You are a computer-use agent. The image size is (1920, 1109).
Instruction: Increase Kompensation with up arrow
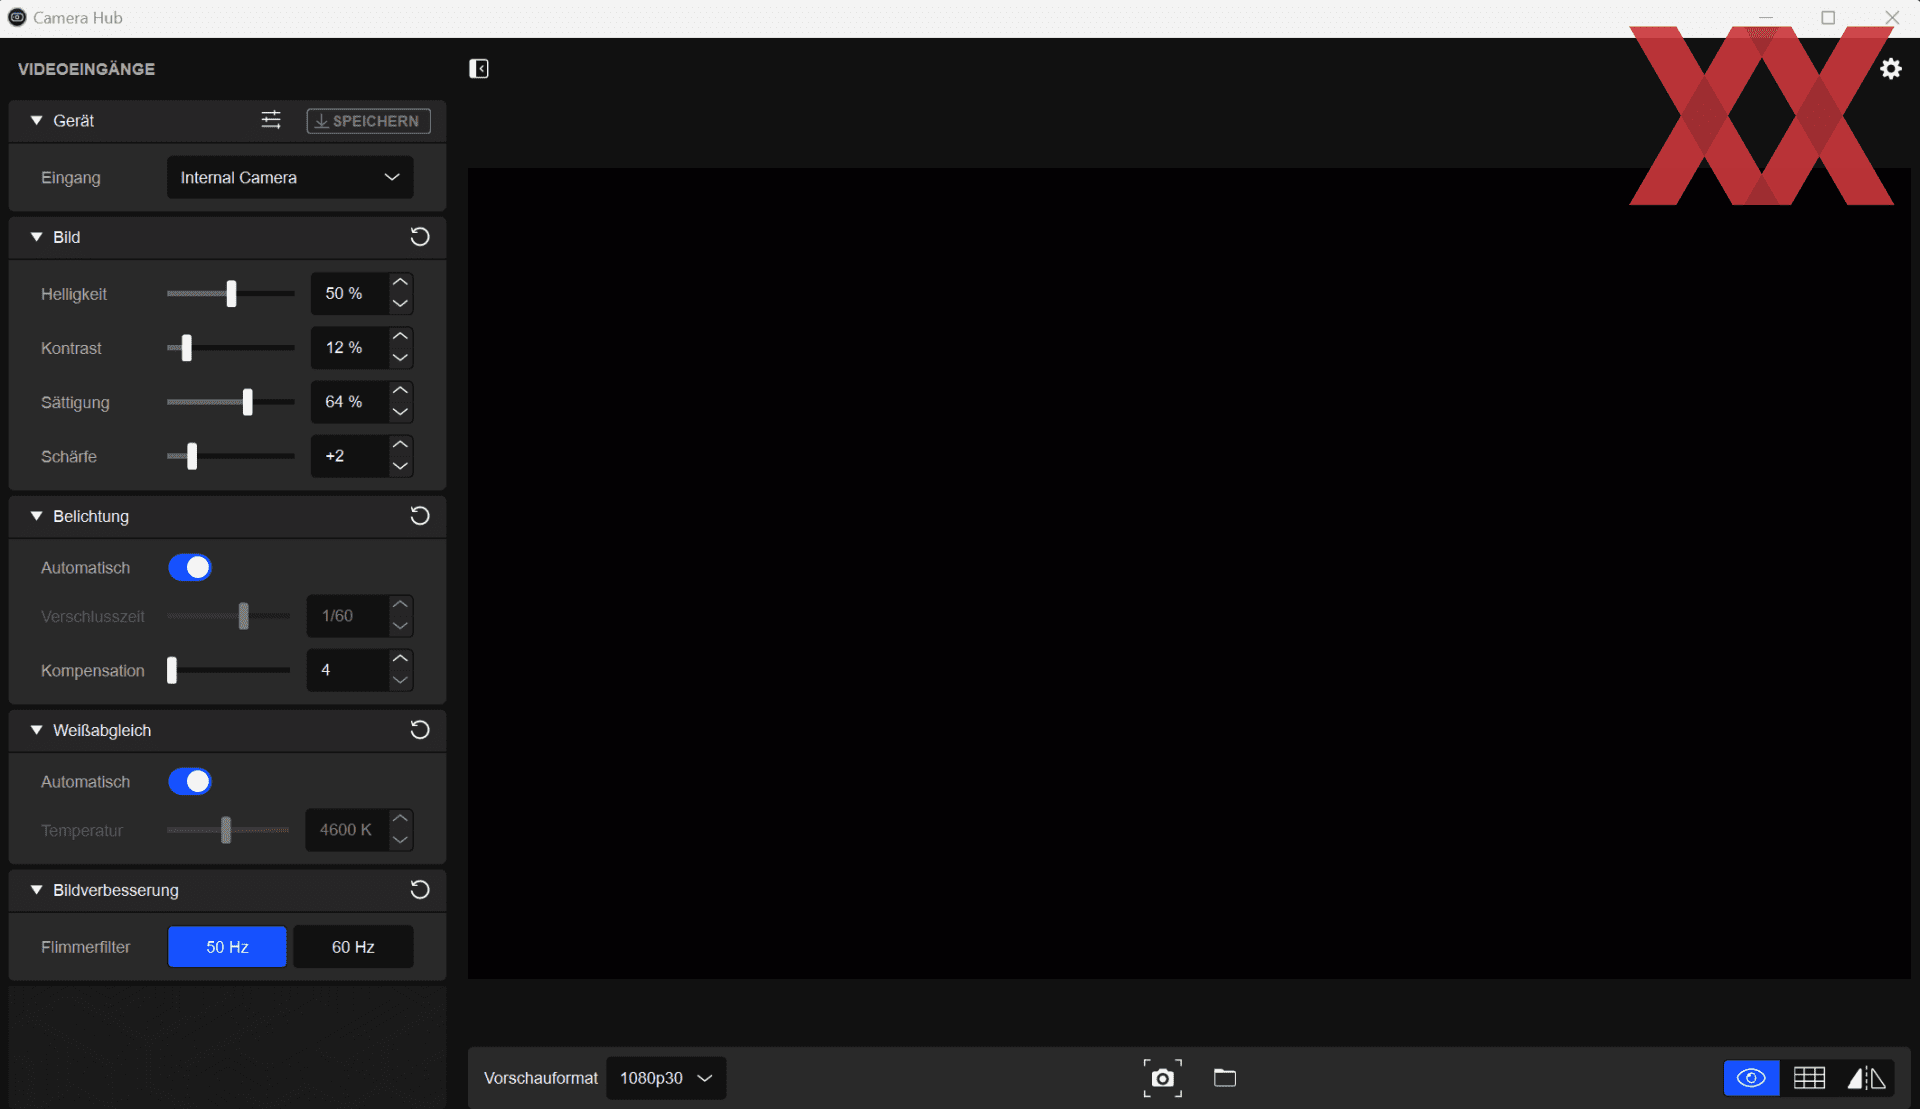click(x=400, y=658)
